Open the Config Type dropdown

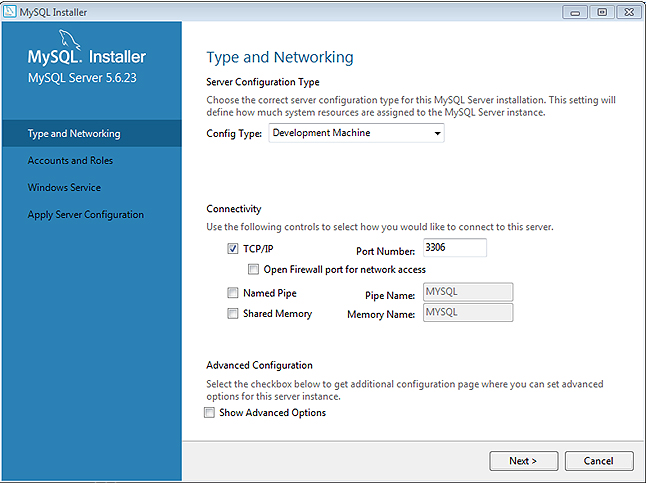pyautogui.click(x=356, y=133)
